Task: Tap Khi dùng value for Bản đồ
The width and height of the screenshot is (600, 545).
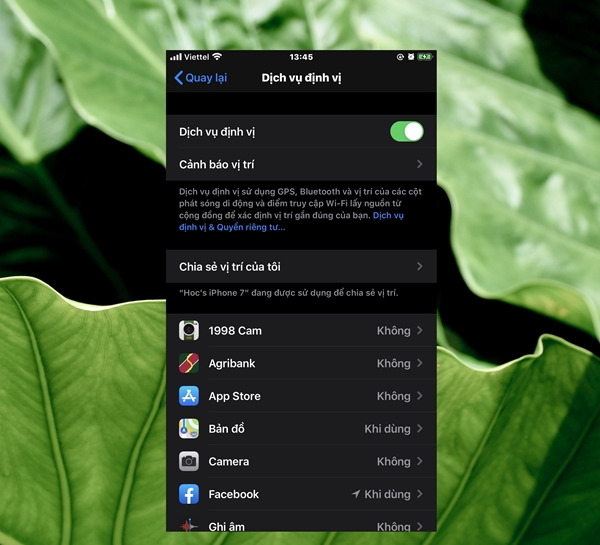Action: [x=387, y=429]
